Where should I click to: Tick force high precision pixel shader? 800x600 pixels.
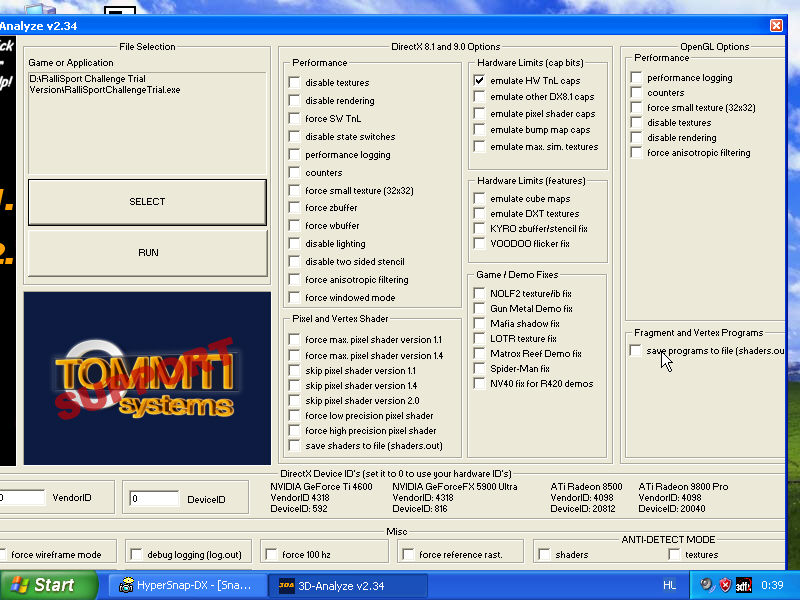point(294,430)
